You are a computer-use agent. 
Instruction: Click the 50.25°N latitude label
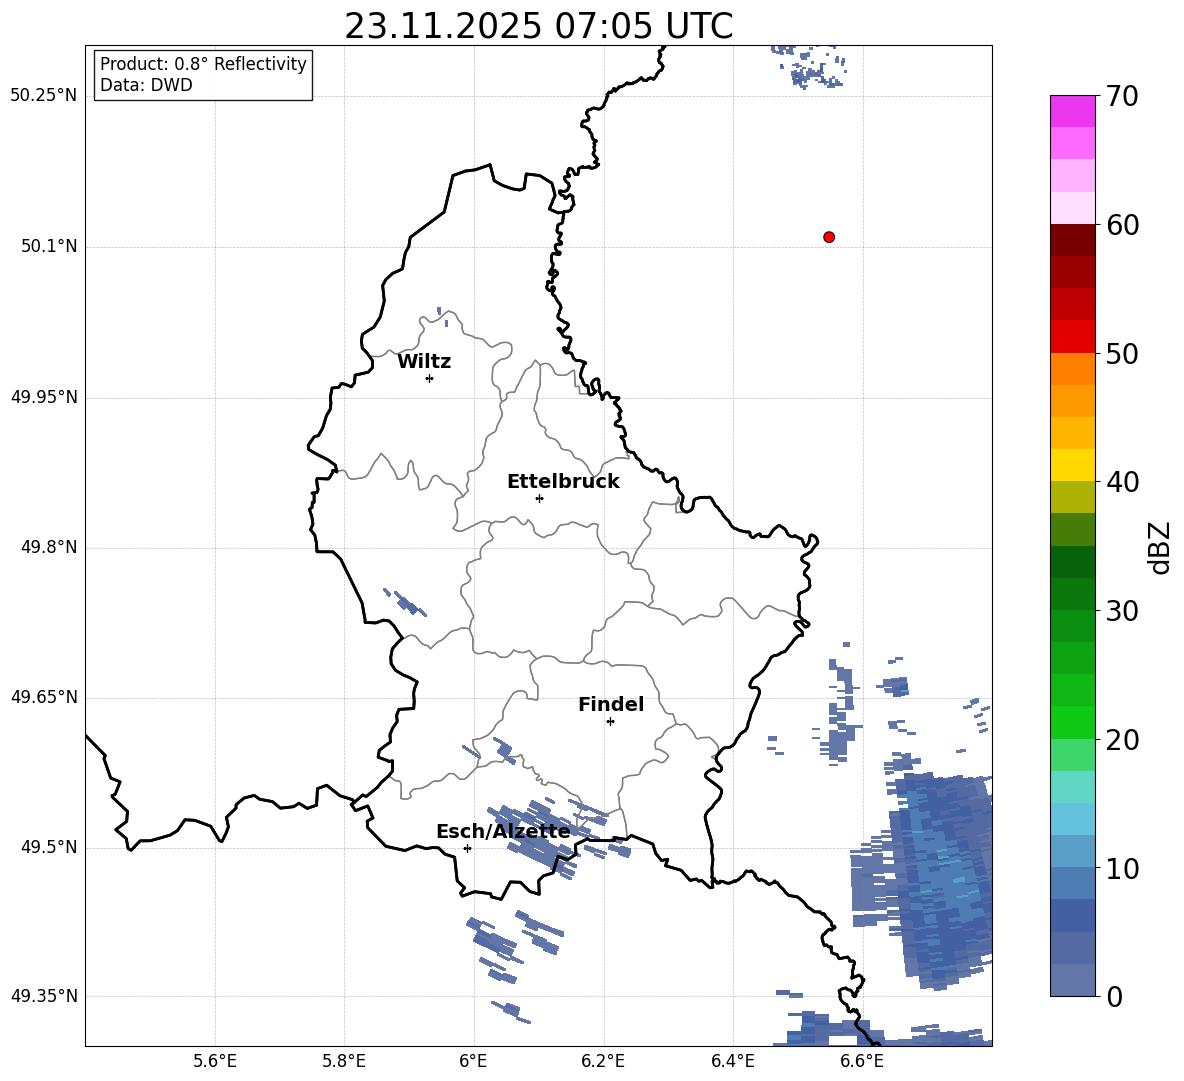(44, 96)
